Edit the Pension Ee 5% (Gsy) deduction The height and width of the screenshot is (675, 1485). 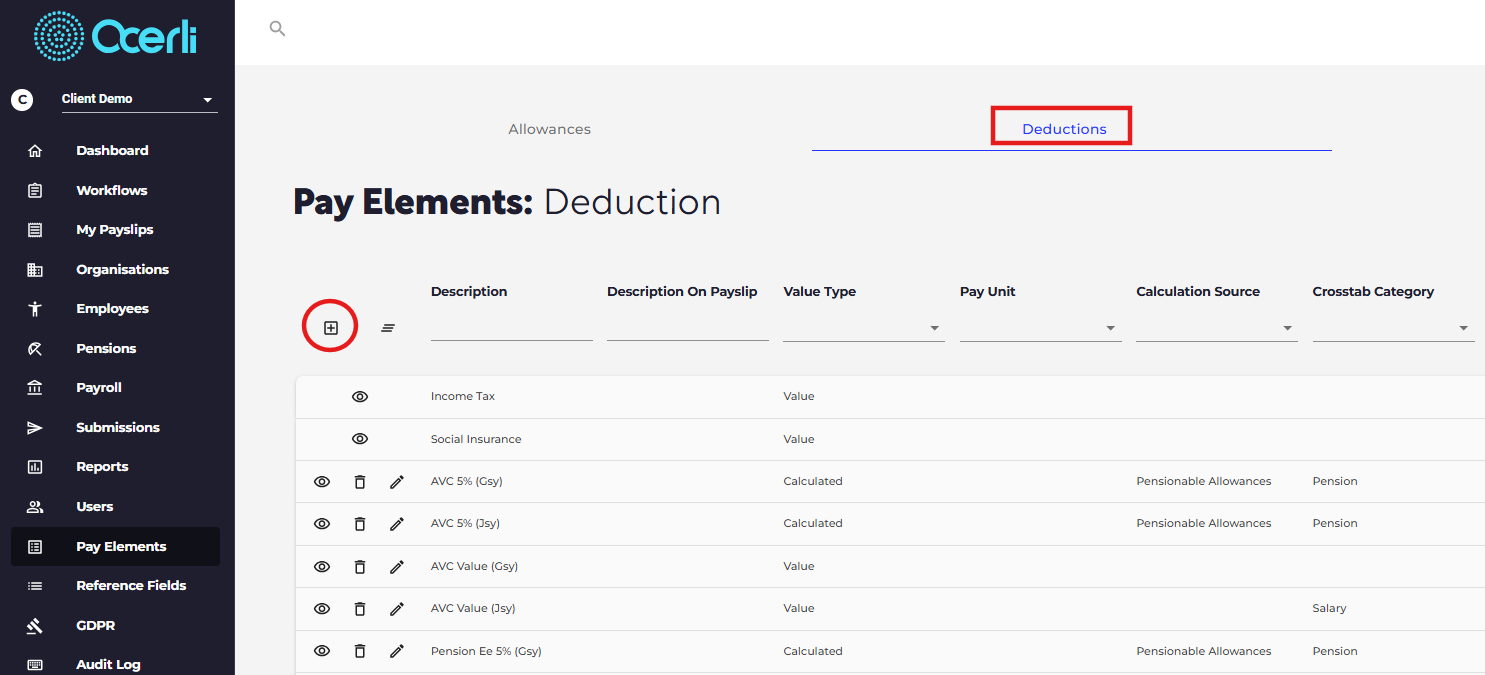[x=397, y=651]
